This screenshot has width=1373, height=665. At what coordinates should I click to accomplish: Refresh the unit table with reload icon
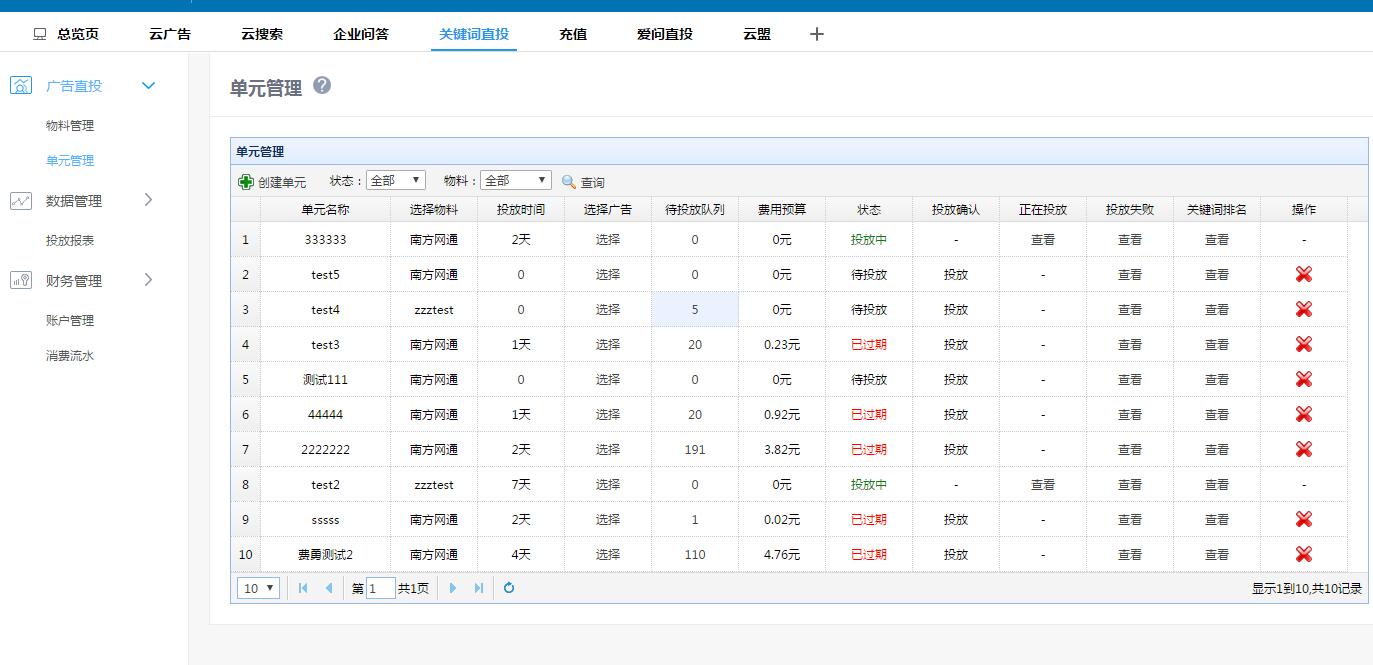509,588
